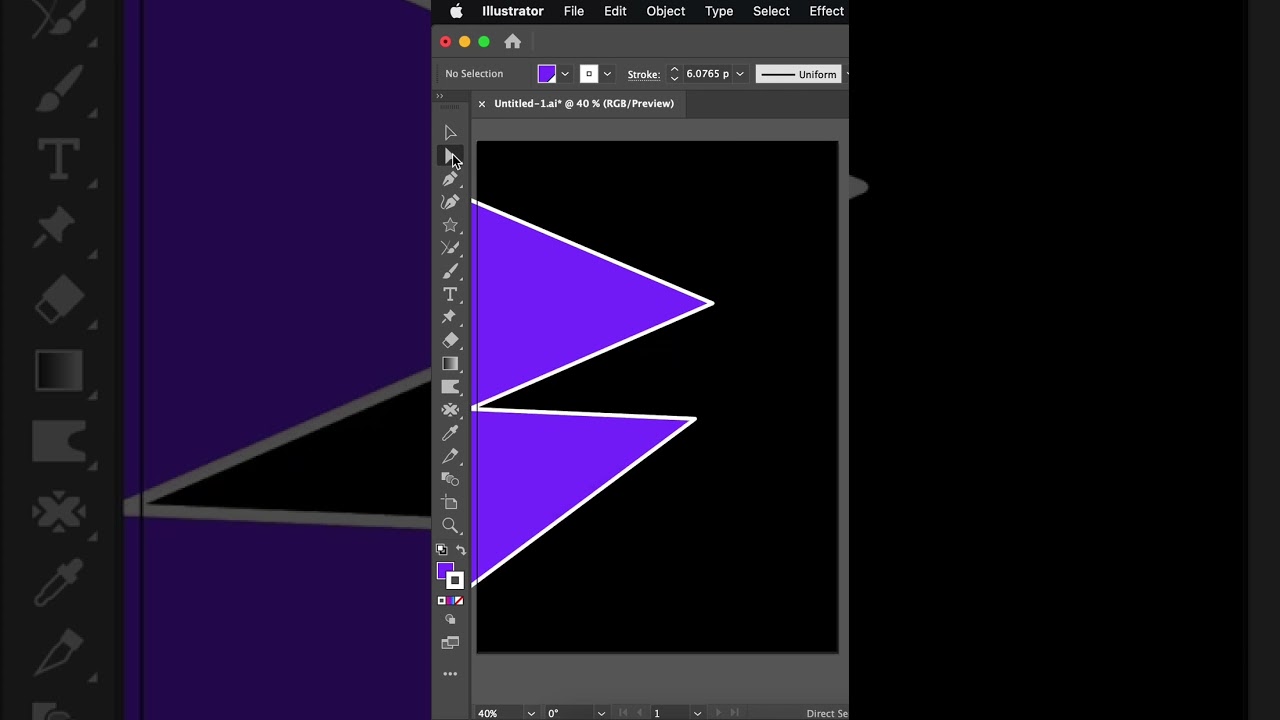This screenshot has width=1280, height=720.
Task: Click the No Selection label
Action: [474, 74]
